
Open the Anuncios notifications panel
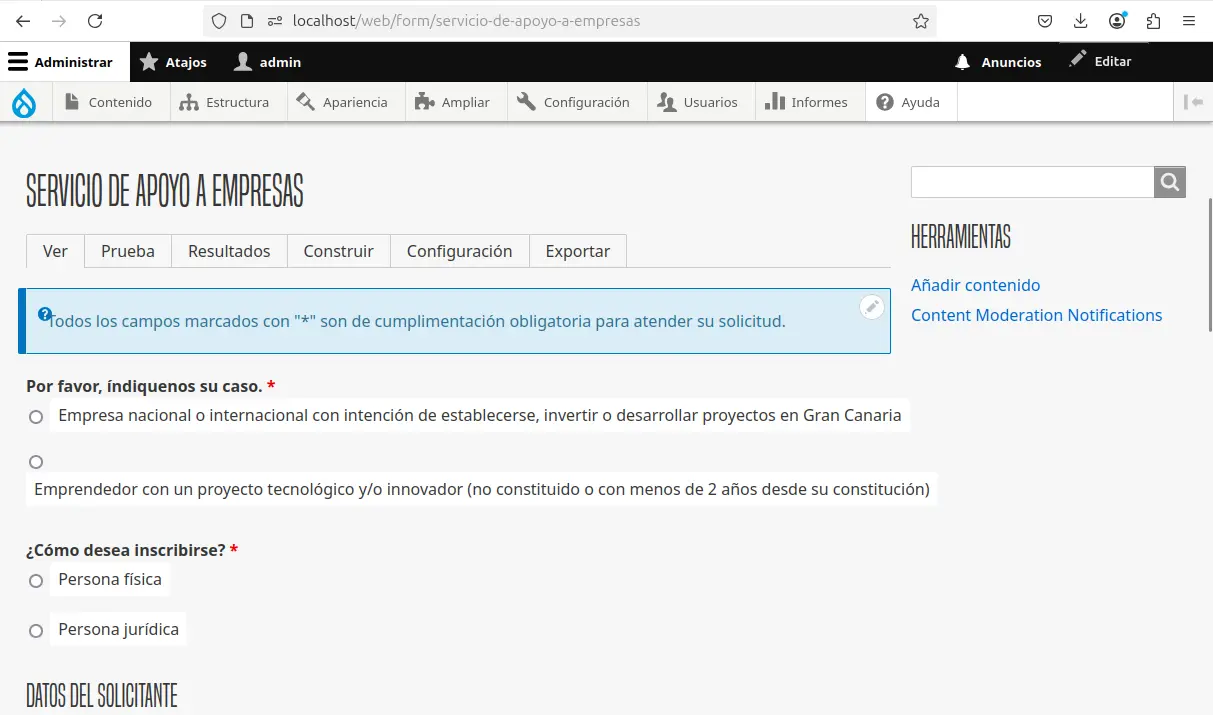click(x=998, y=61)
